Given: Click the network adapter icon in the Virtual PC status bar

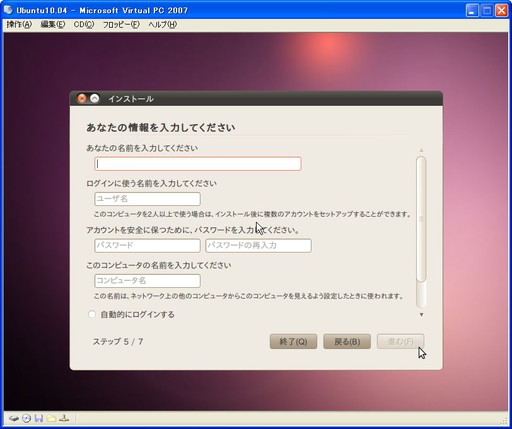Looking at the screenshot, I should pos(64,418).
